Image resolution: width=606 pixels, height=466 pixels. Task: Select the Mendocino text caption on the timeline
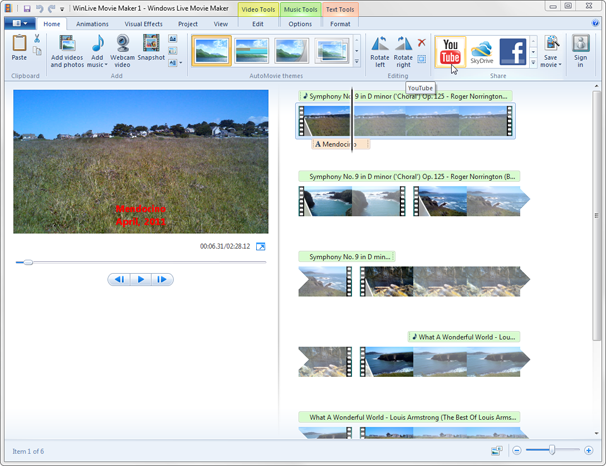[x=340, y=145]
